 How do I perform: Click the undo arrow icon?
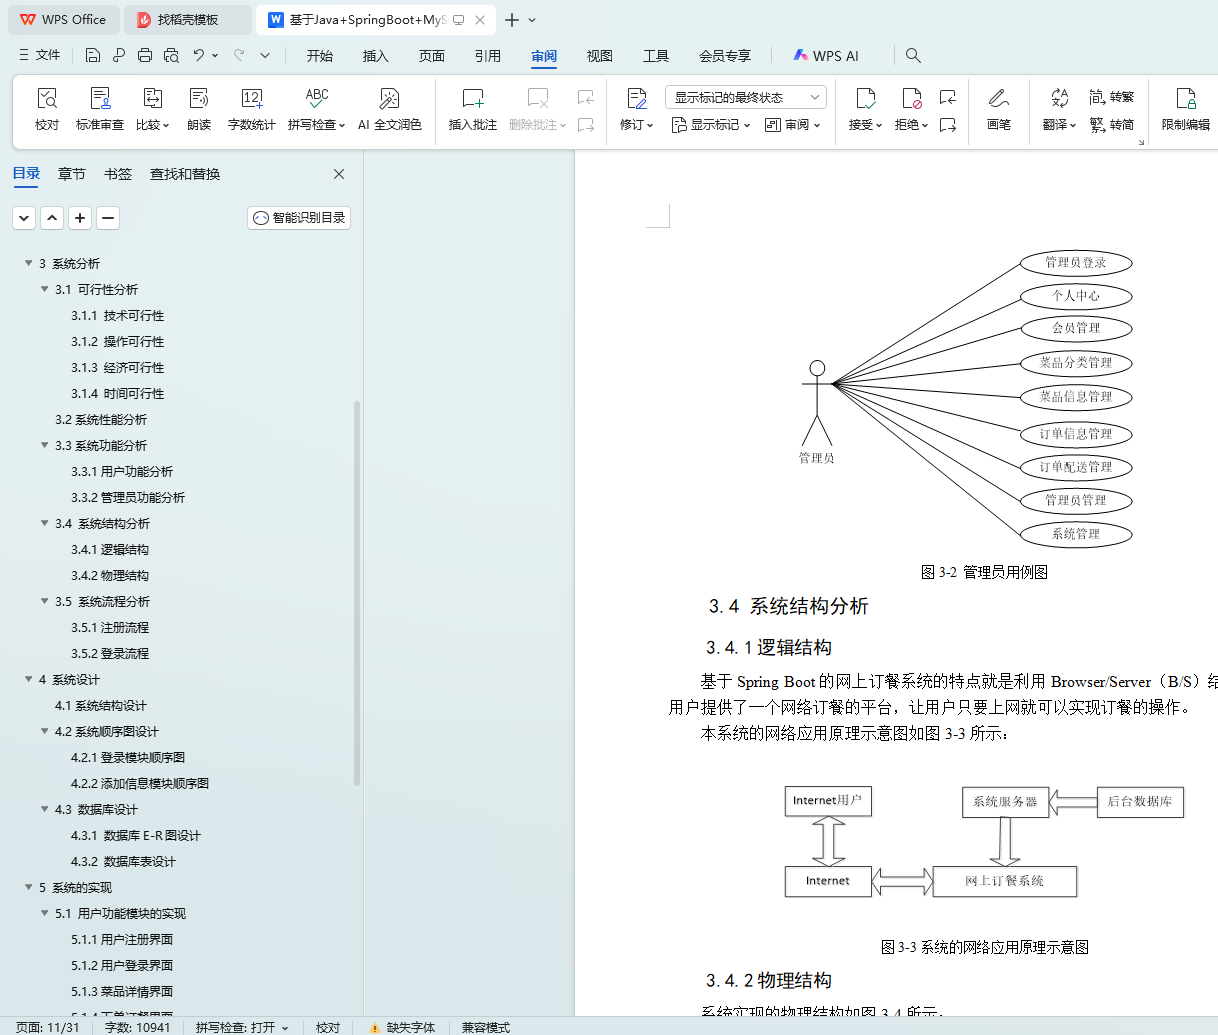[199, 55]
